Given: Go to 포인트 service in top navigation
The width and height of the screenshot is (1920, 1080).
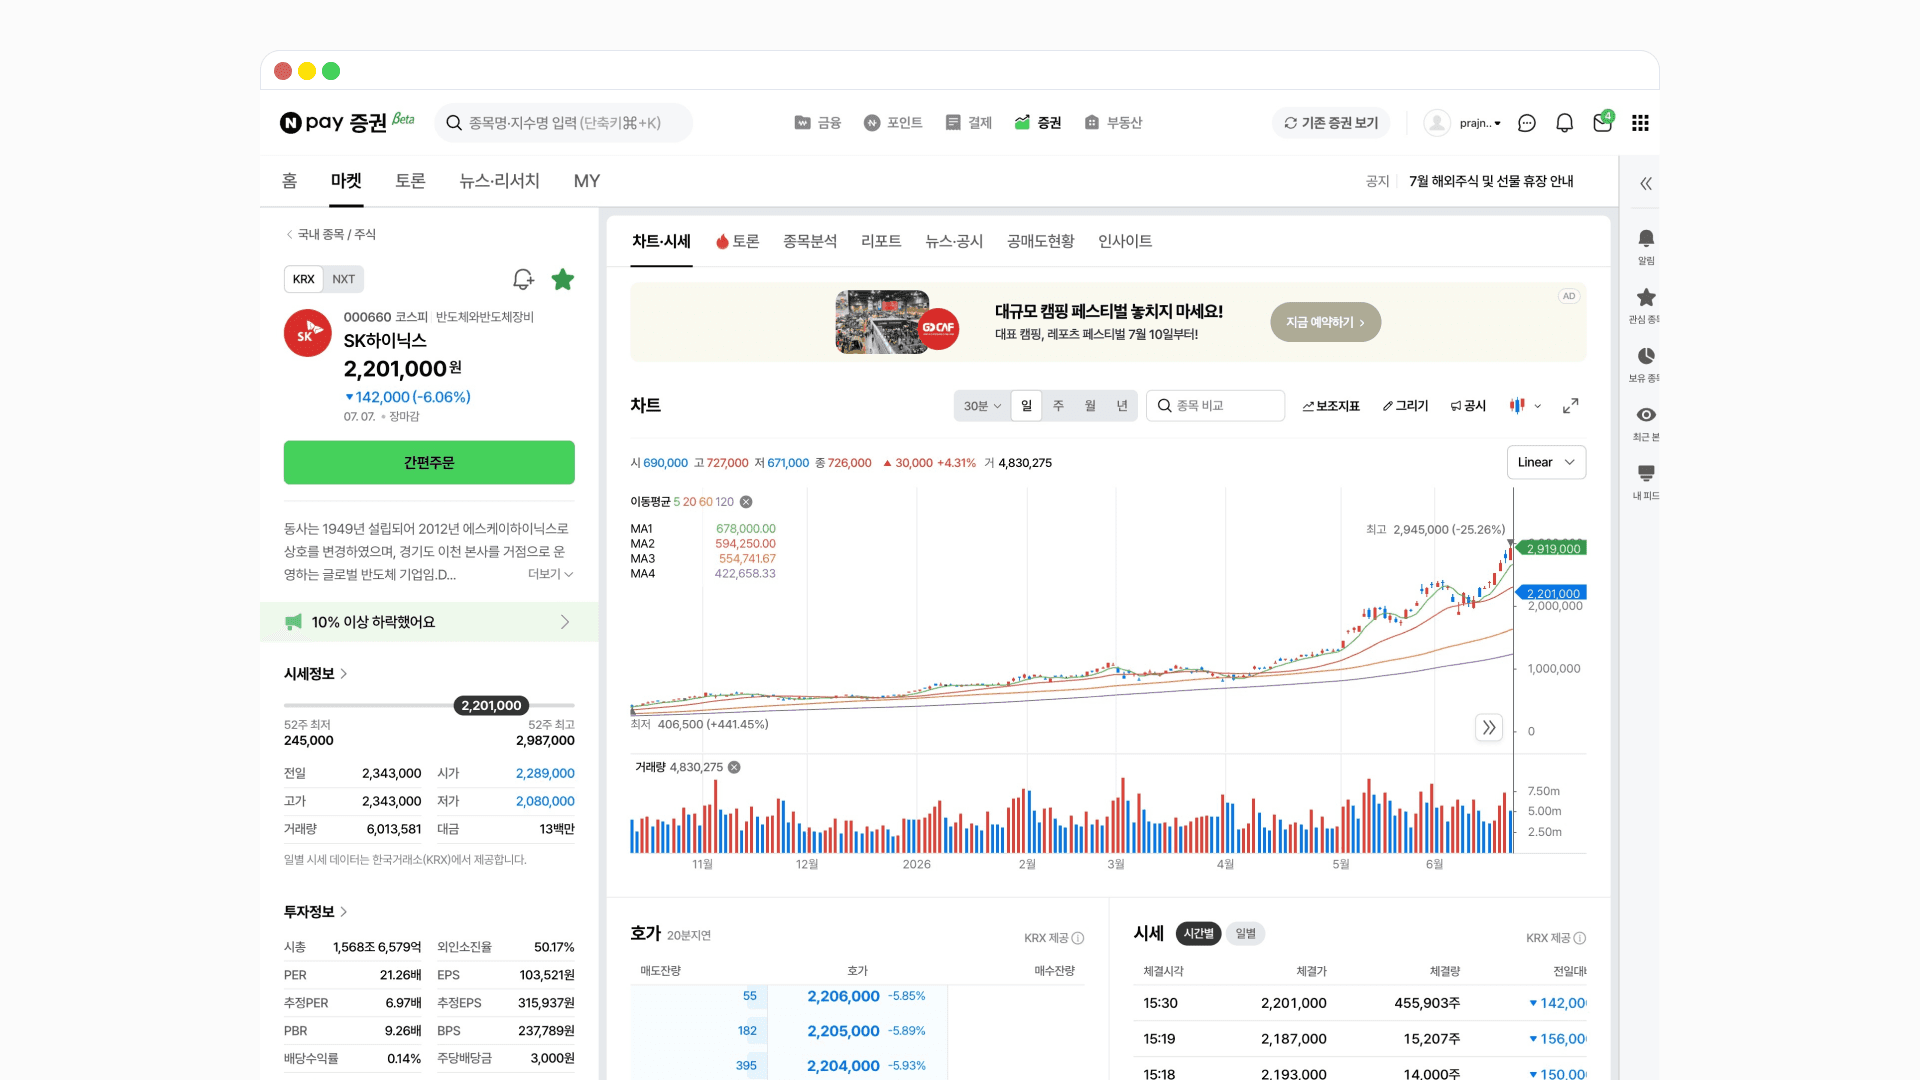Looking at the screenshot, I should (893, 123).
